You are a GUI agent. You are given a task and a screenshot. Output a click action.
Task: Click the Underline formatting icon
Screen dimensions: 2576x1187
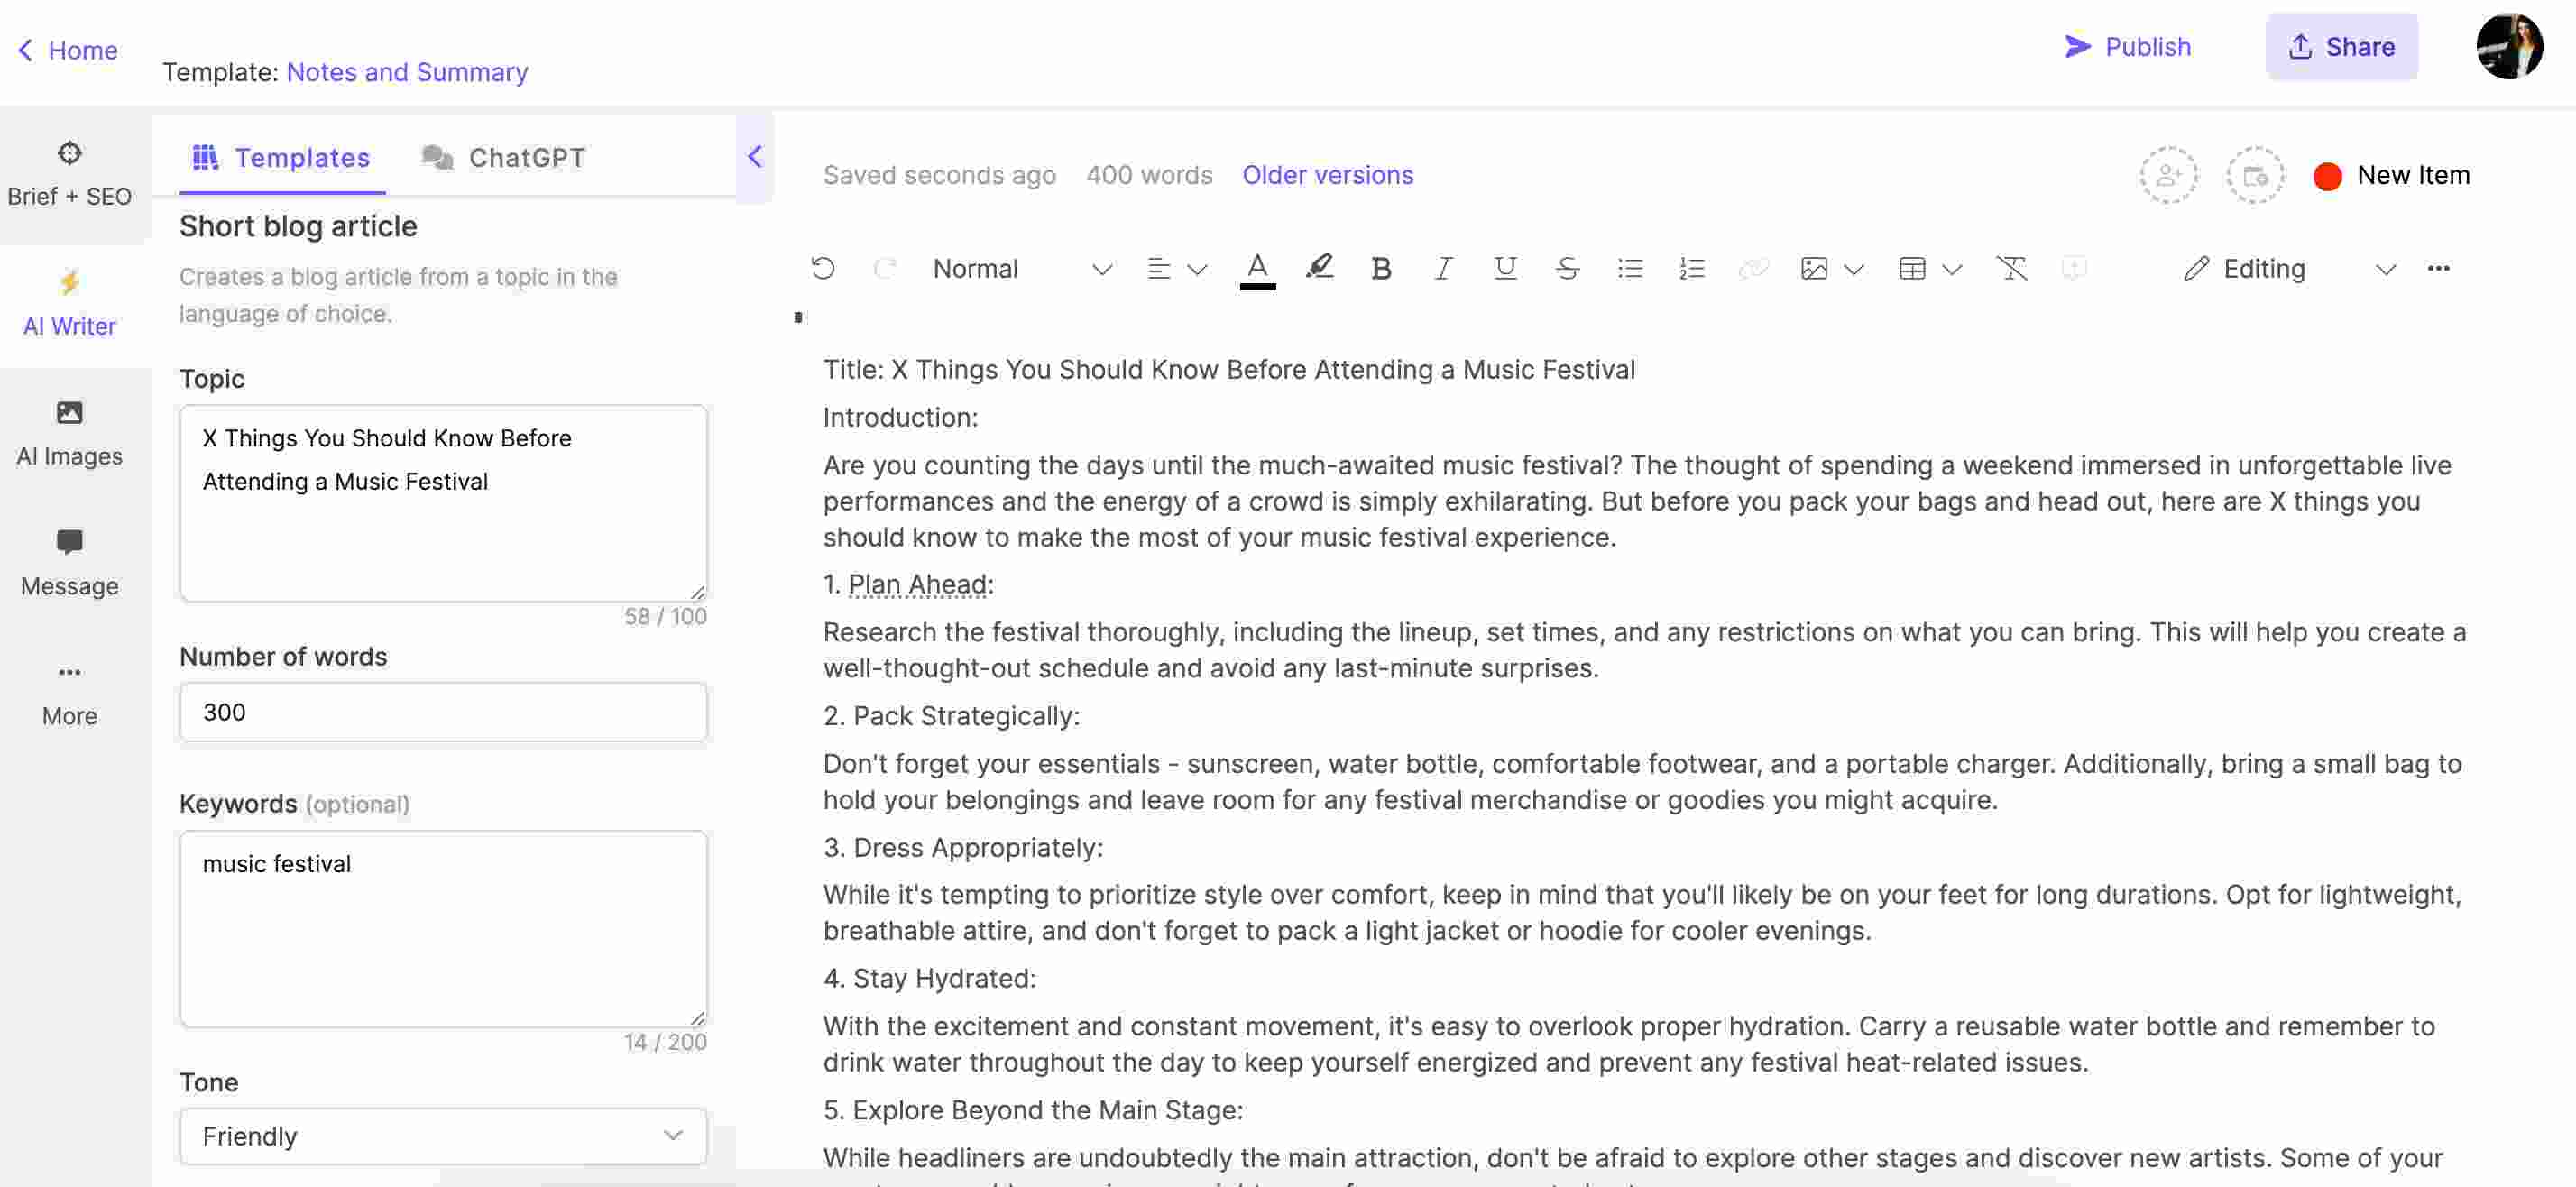1504,268
